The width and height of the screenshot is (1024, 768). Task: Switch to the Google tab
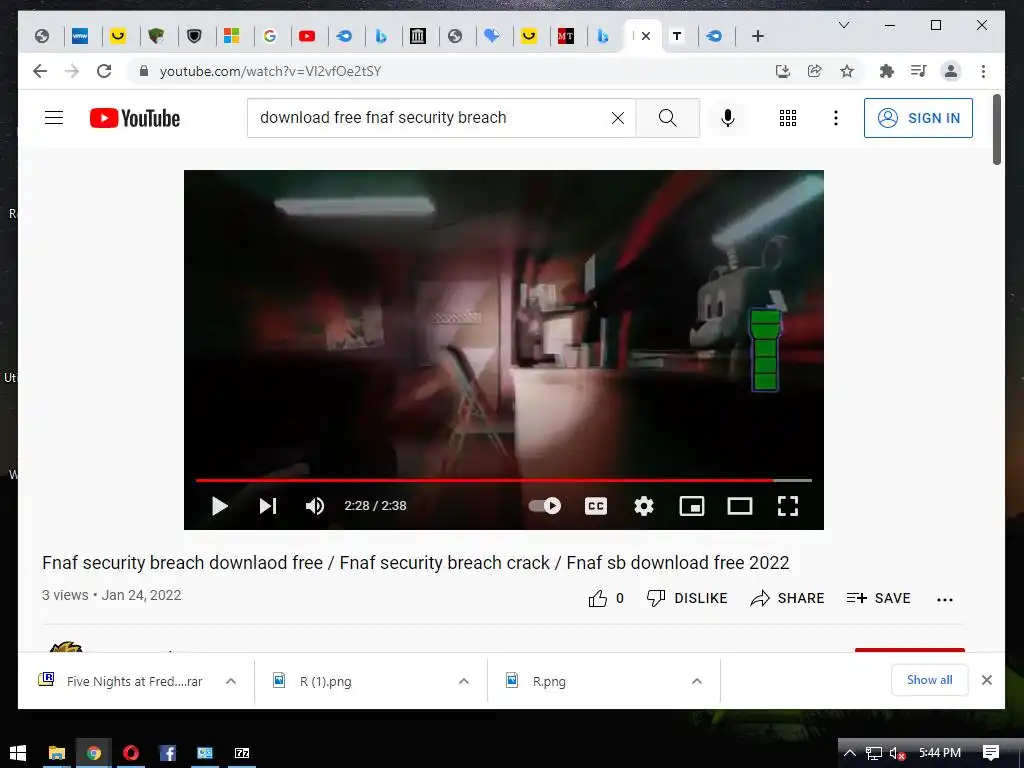coord(270,36)
